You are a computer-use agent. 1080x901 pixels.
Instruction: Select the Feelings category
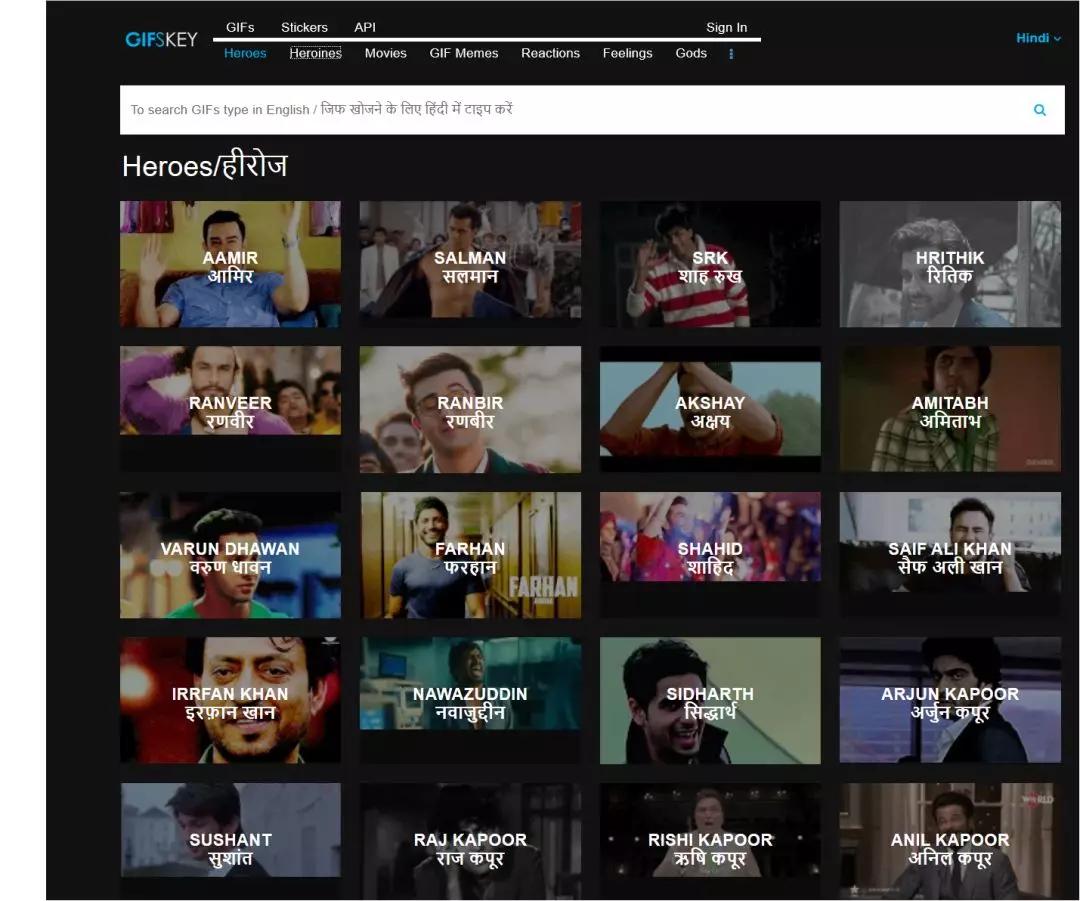click(627, 53)
